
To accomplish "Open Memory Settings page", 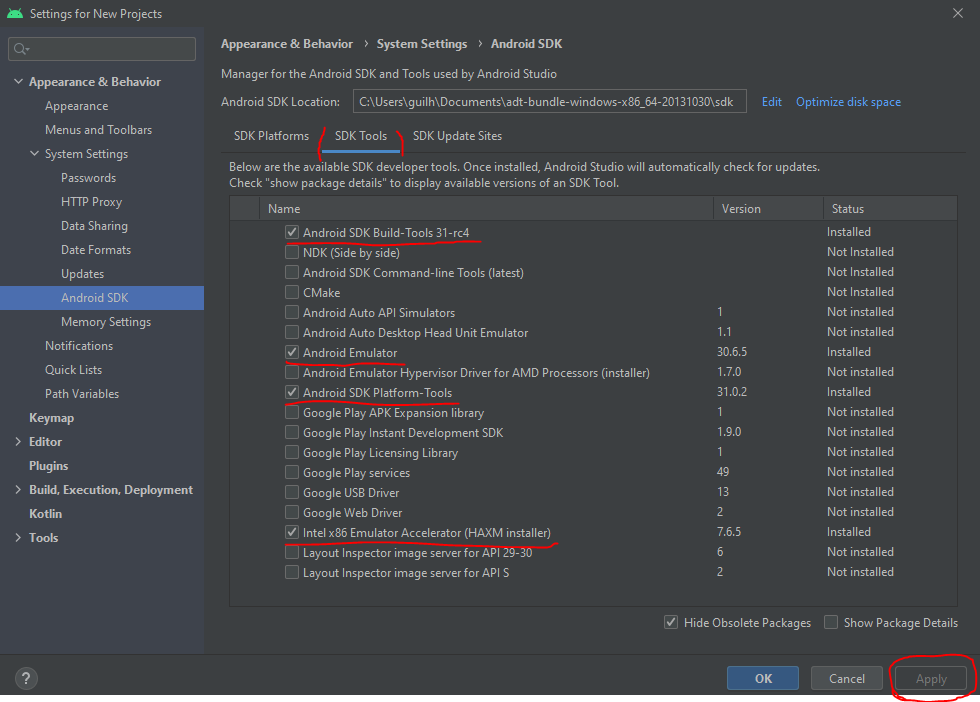I will [x=106, y=322].
